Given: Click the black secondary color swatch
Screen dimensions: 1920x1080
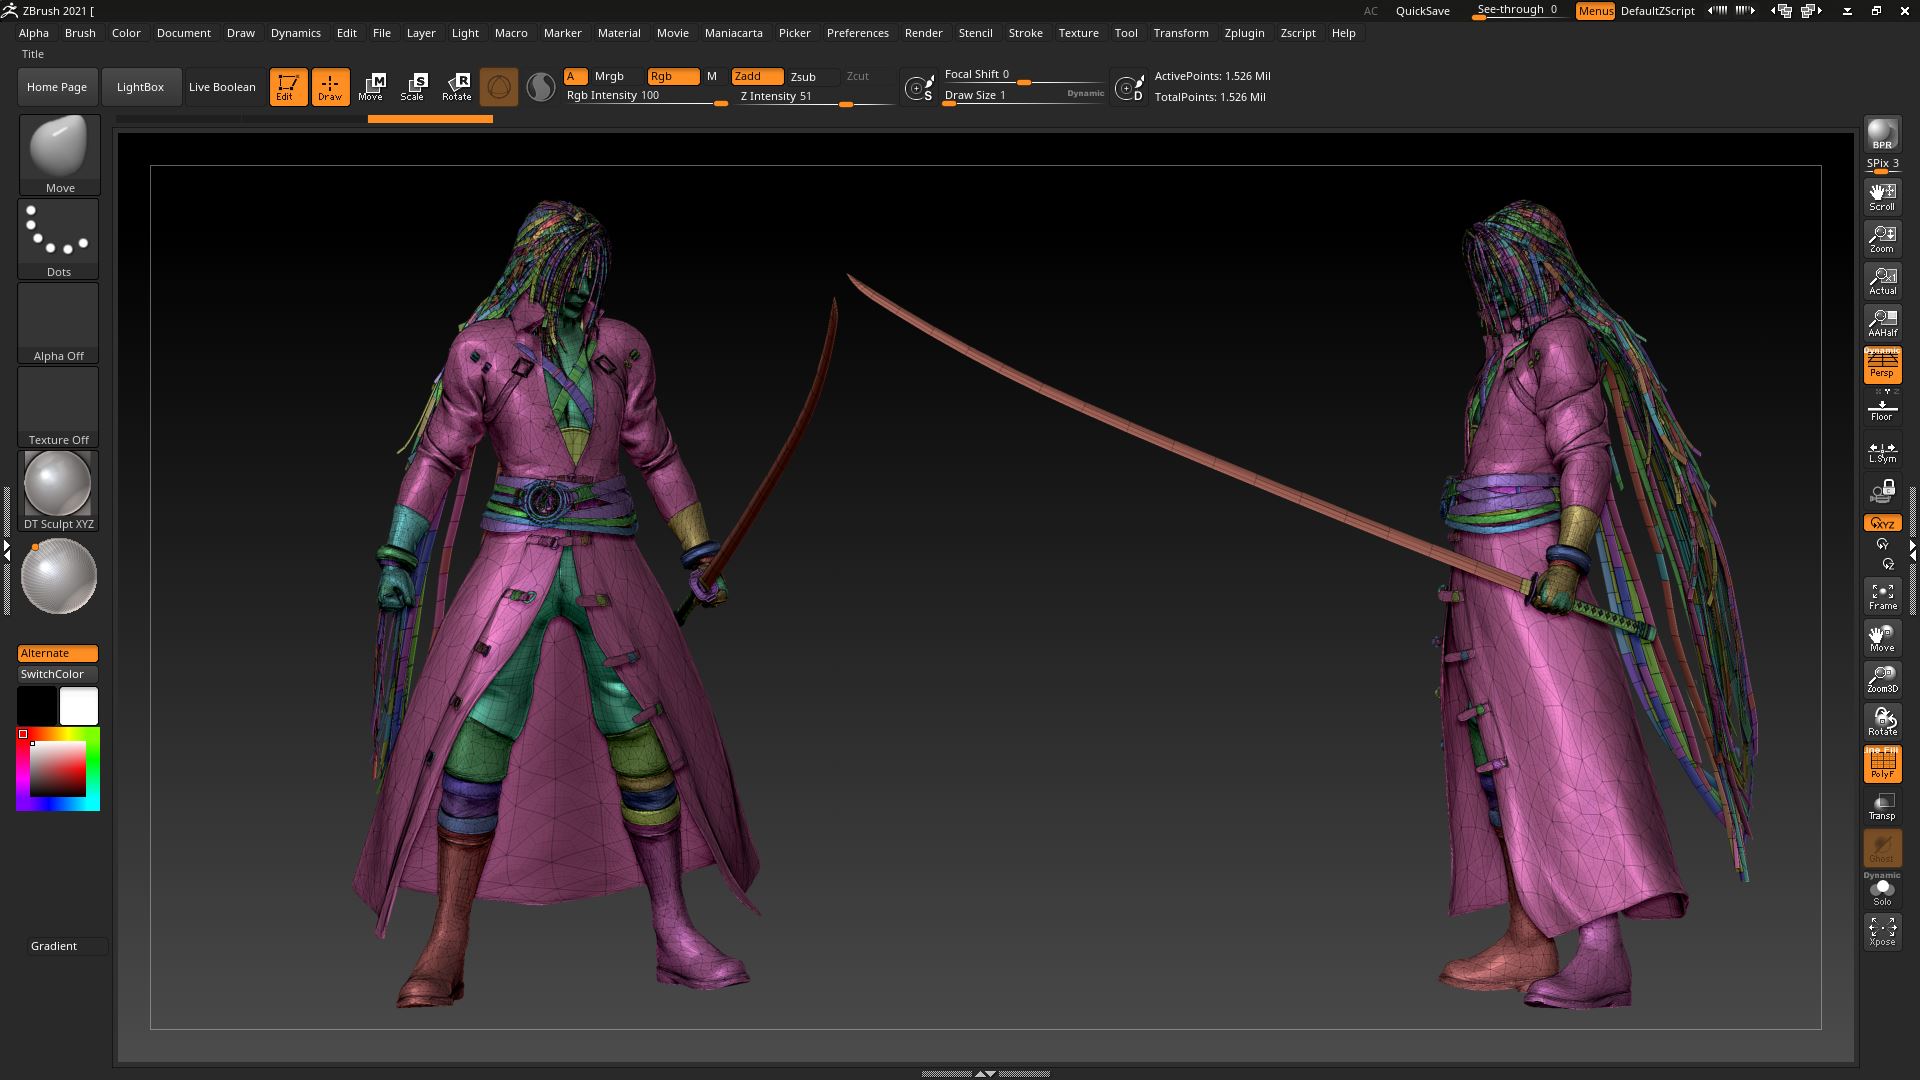Looking at the screenshot, I should (37, 706).
